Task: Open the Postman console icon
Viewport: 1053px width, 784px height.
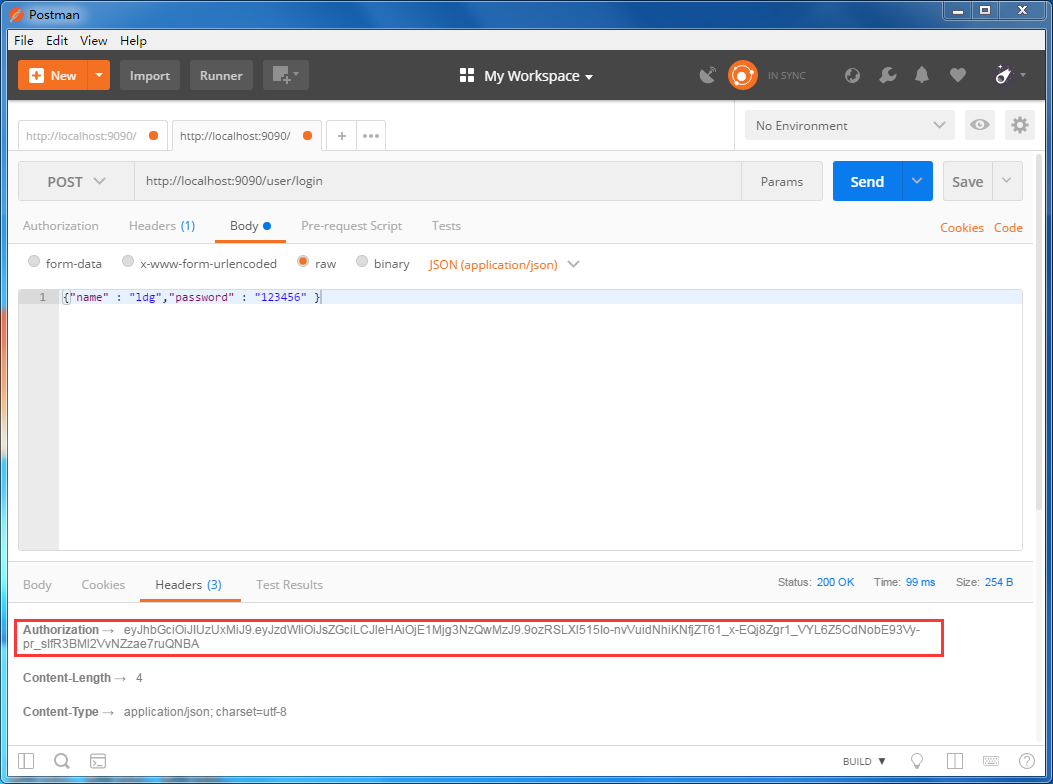Action: tap(98, 761)
